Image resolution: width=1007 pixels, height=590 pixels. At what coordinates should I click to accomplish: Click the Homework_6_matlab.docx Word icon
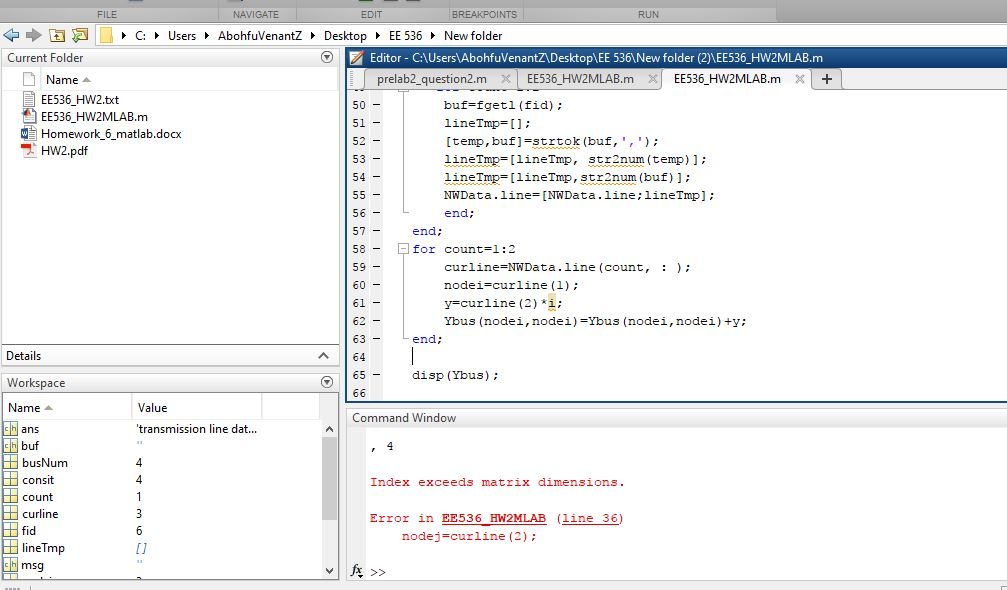click(x=29, y=133)
